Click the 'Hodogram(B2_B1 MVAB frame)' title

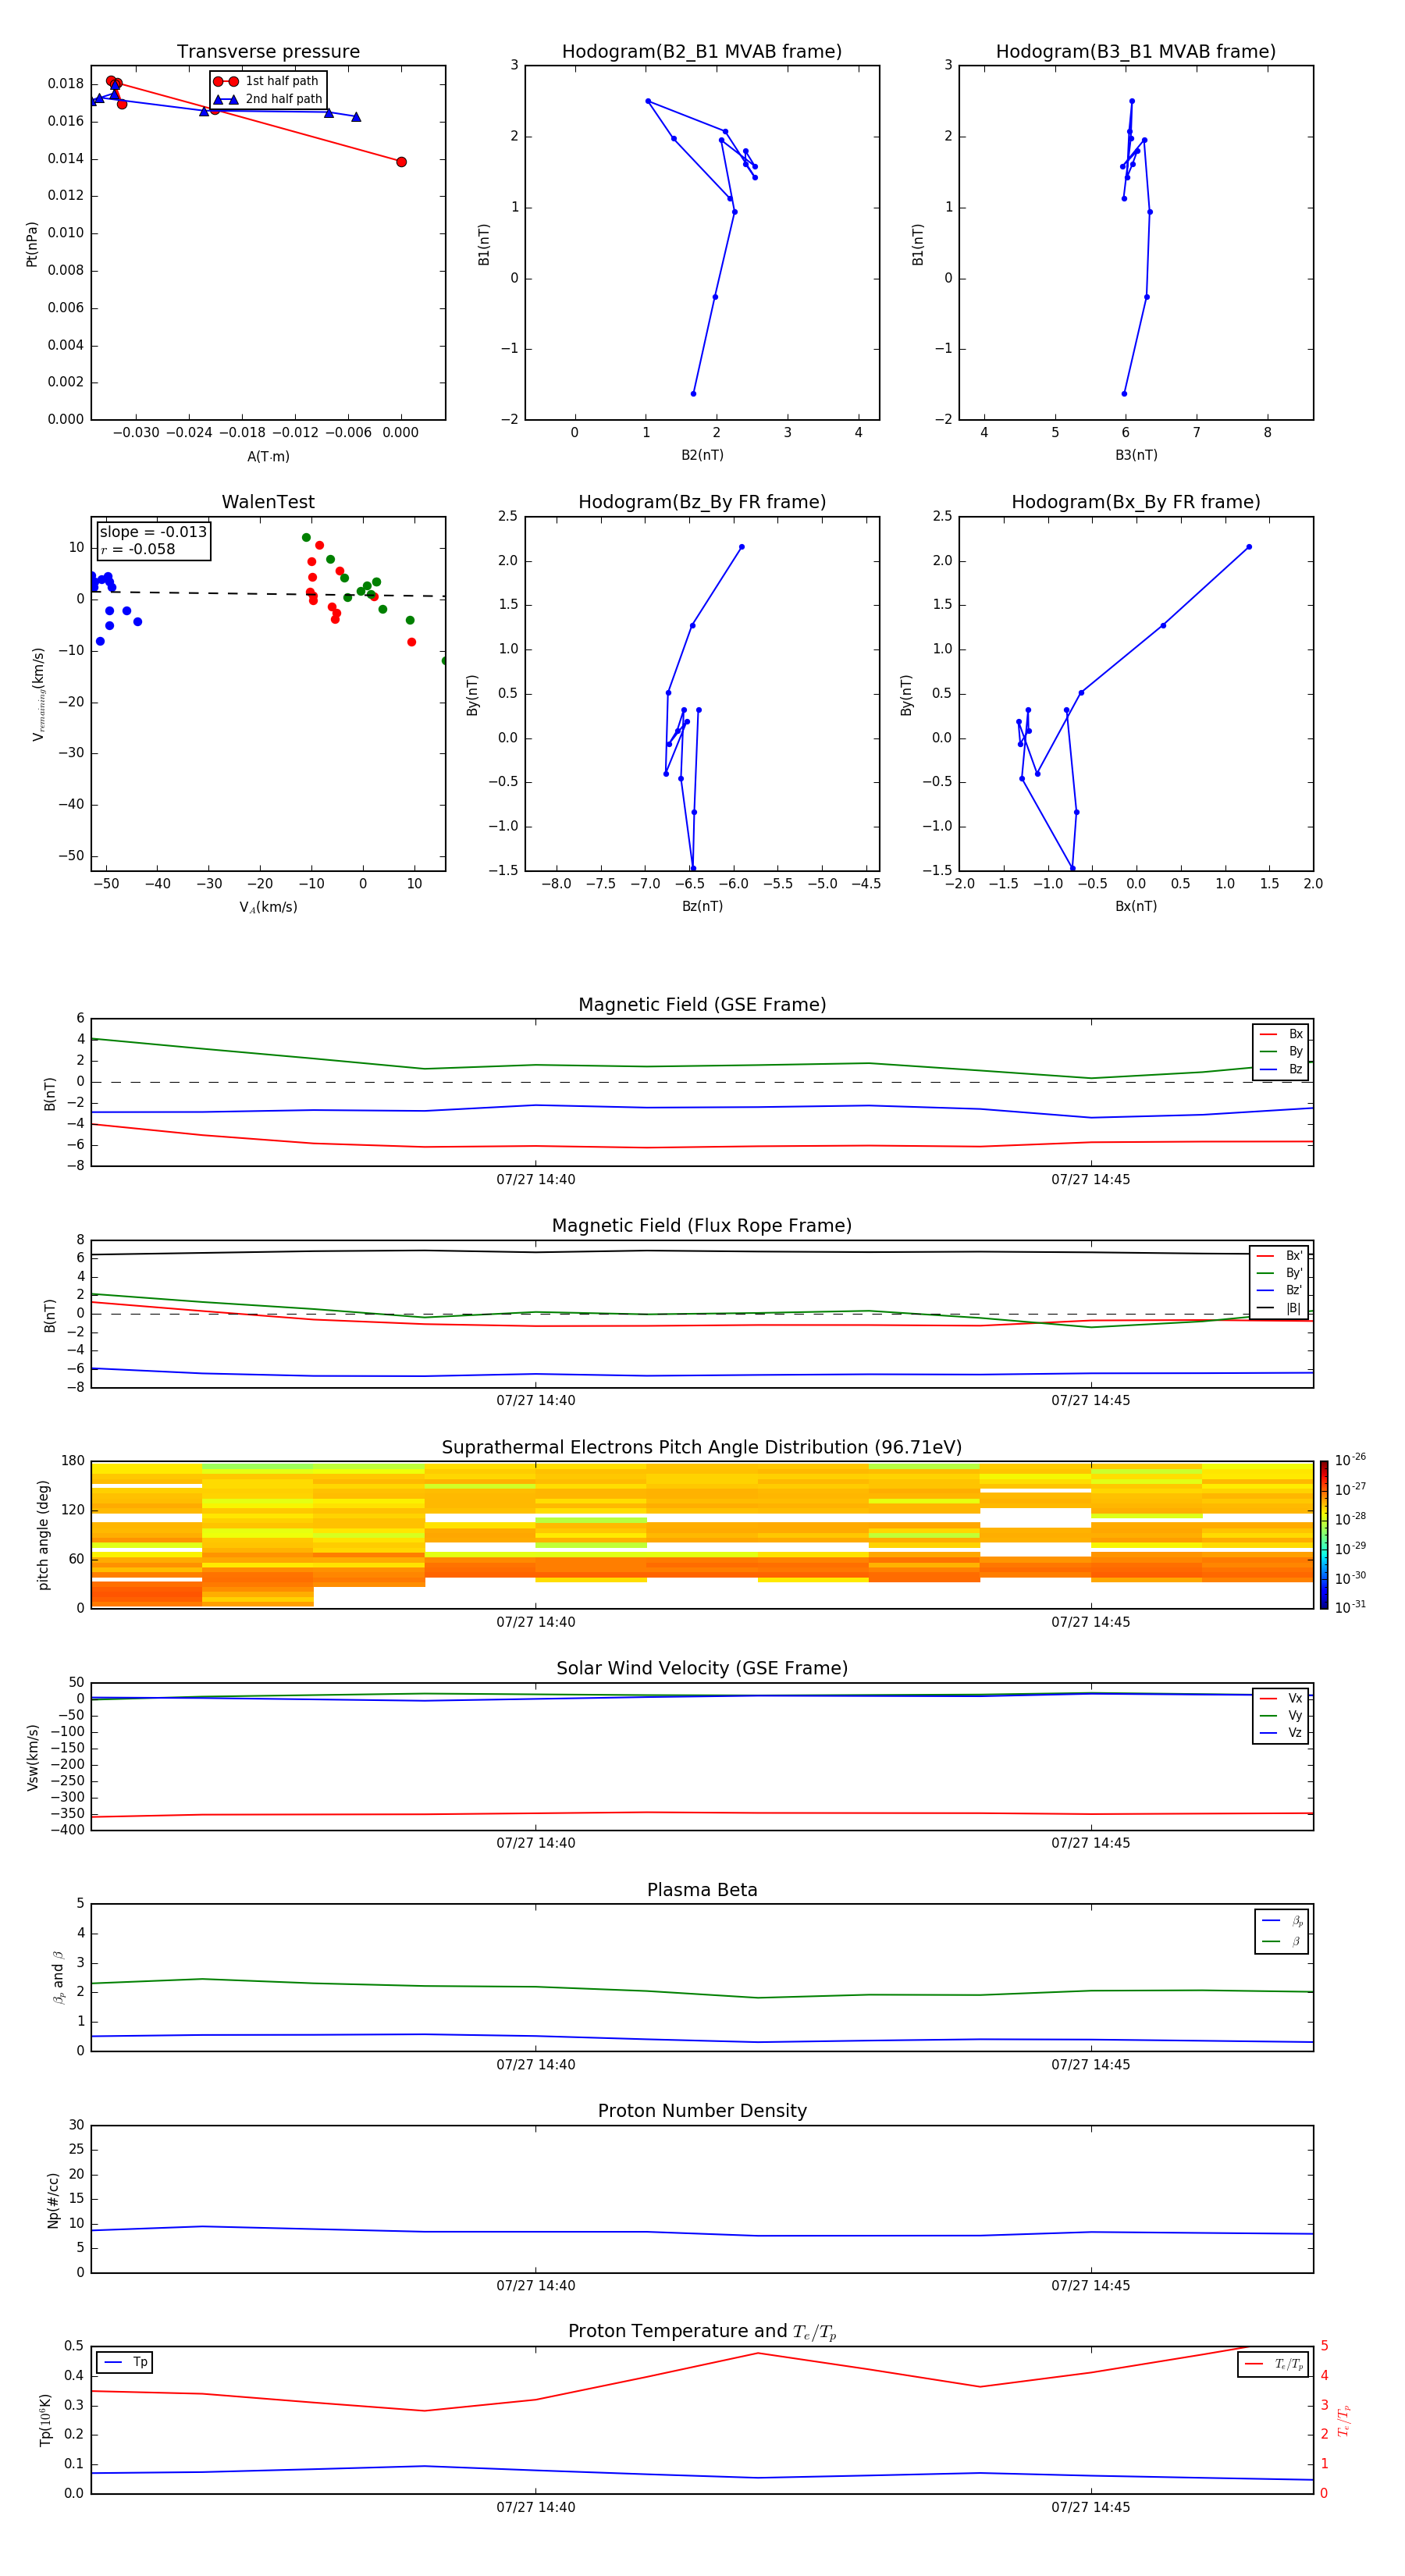(x=702, y=52)
